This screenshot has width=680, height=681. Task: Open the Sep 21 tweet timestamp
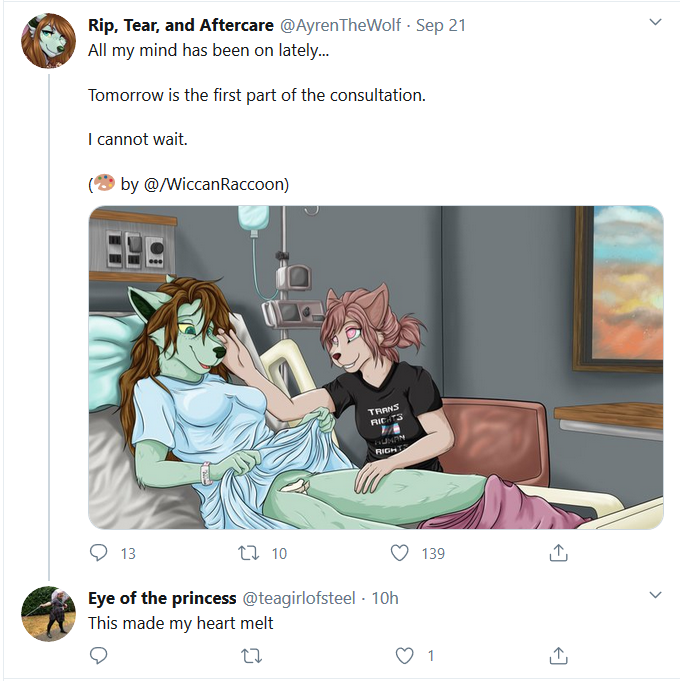pyautogui.click(x=440, y=25)
